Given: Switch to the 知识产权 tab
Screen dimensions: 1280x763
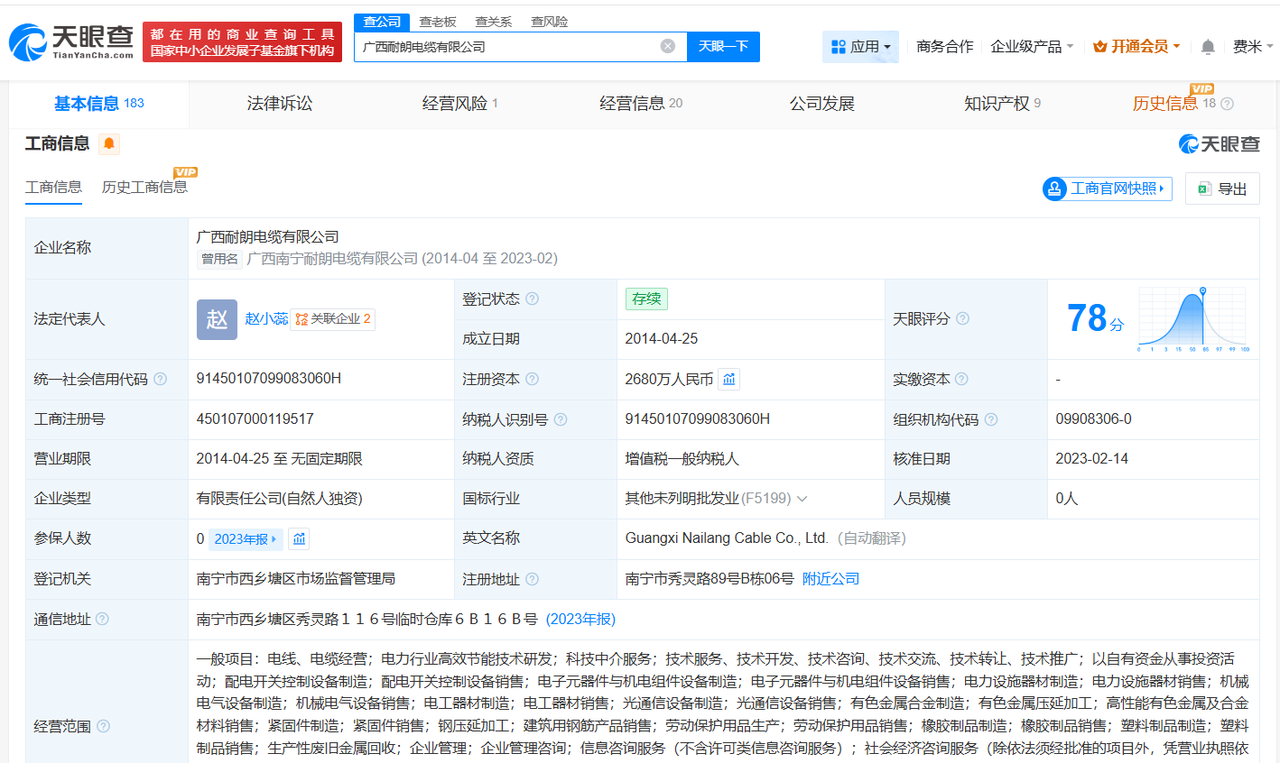Looking at the screenshot, I should pyautogui.click(x=1002, y=103).
